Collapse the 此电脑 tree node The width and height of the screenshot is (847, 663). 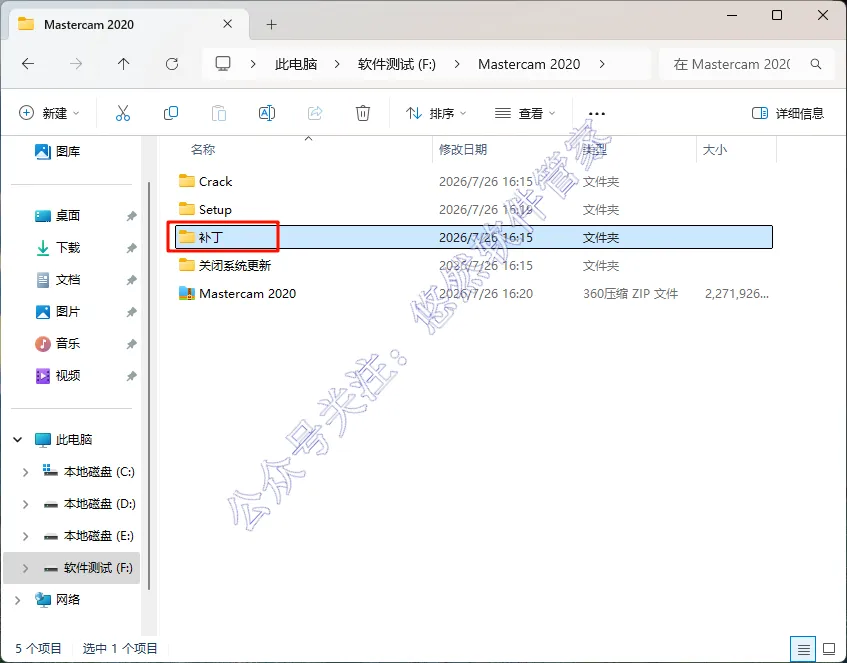tap(18, 439)
